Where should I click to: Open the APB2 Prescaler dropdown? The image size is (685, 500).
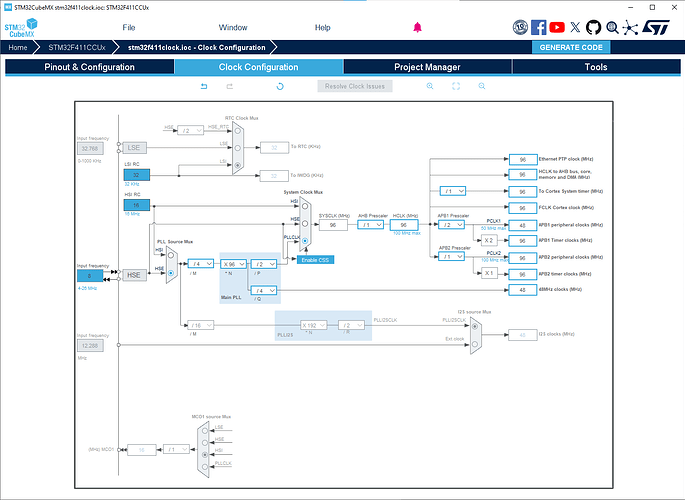451,256
